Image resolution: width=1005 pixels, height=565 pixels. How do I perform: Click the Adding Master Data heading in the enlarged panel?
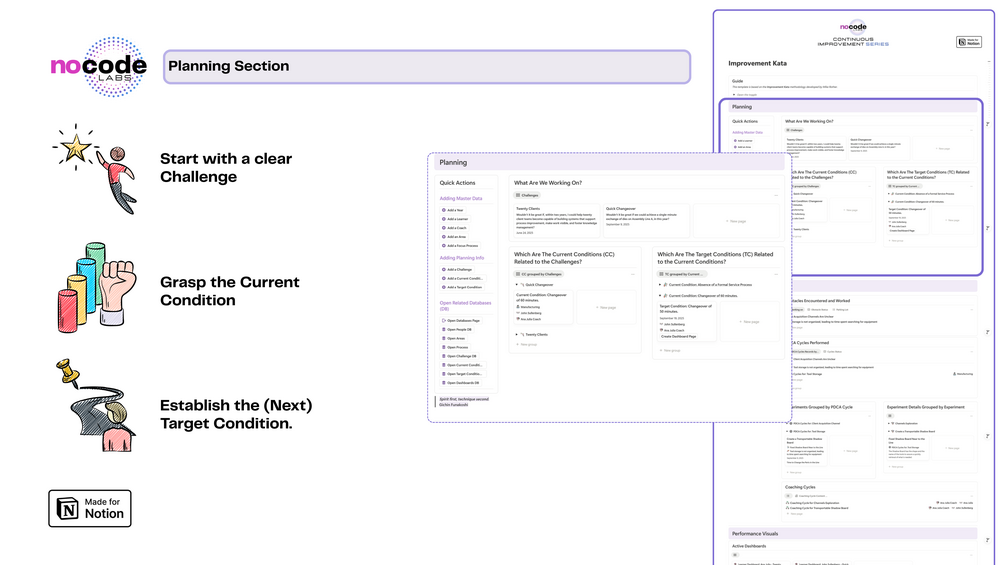[x=461, y=199]
